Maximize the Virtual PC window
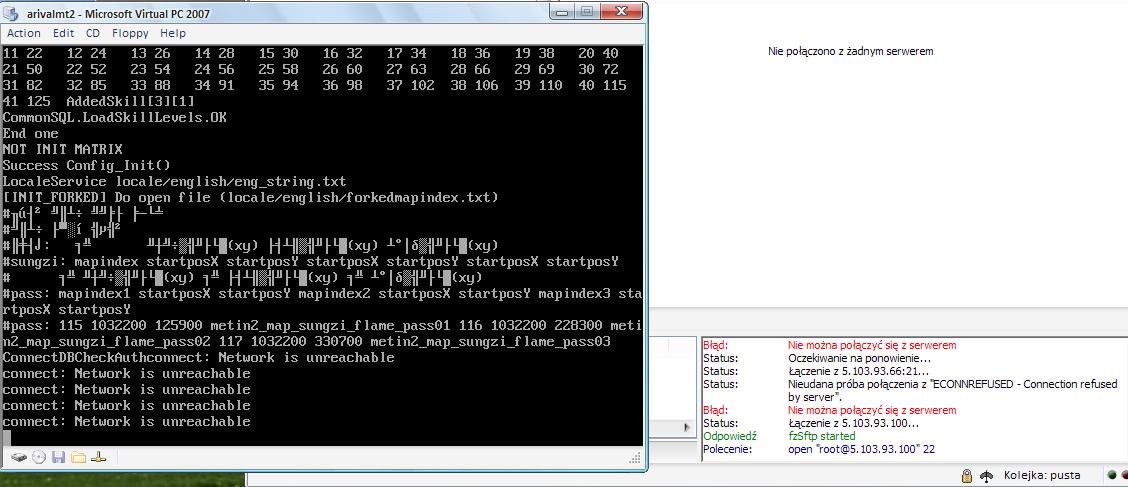The width and height of the screenshot is (1128, 487). [587, 11]
